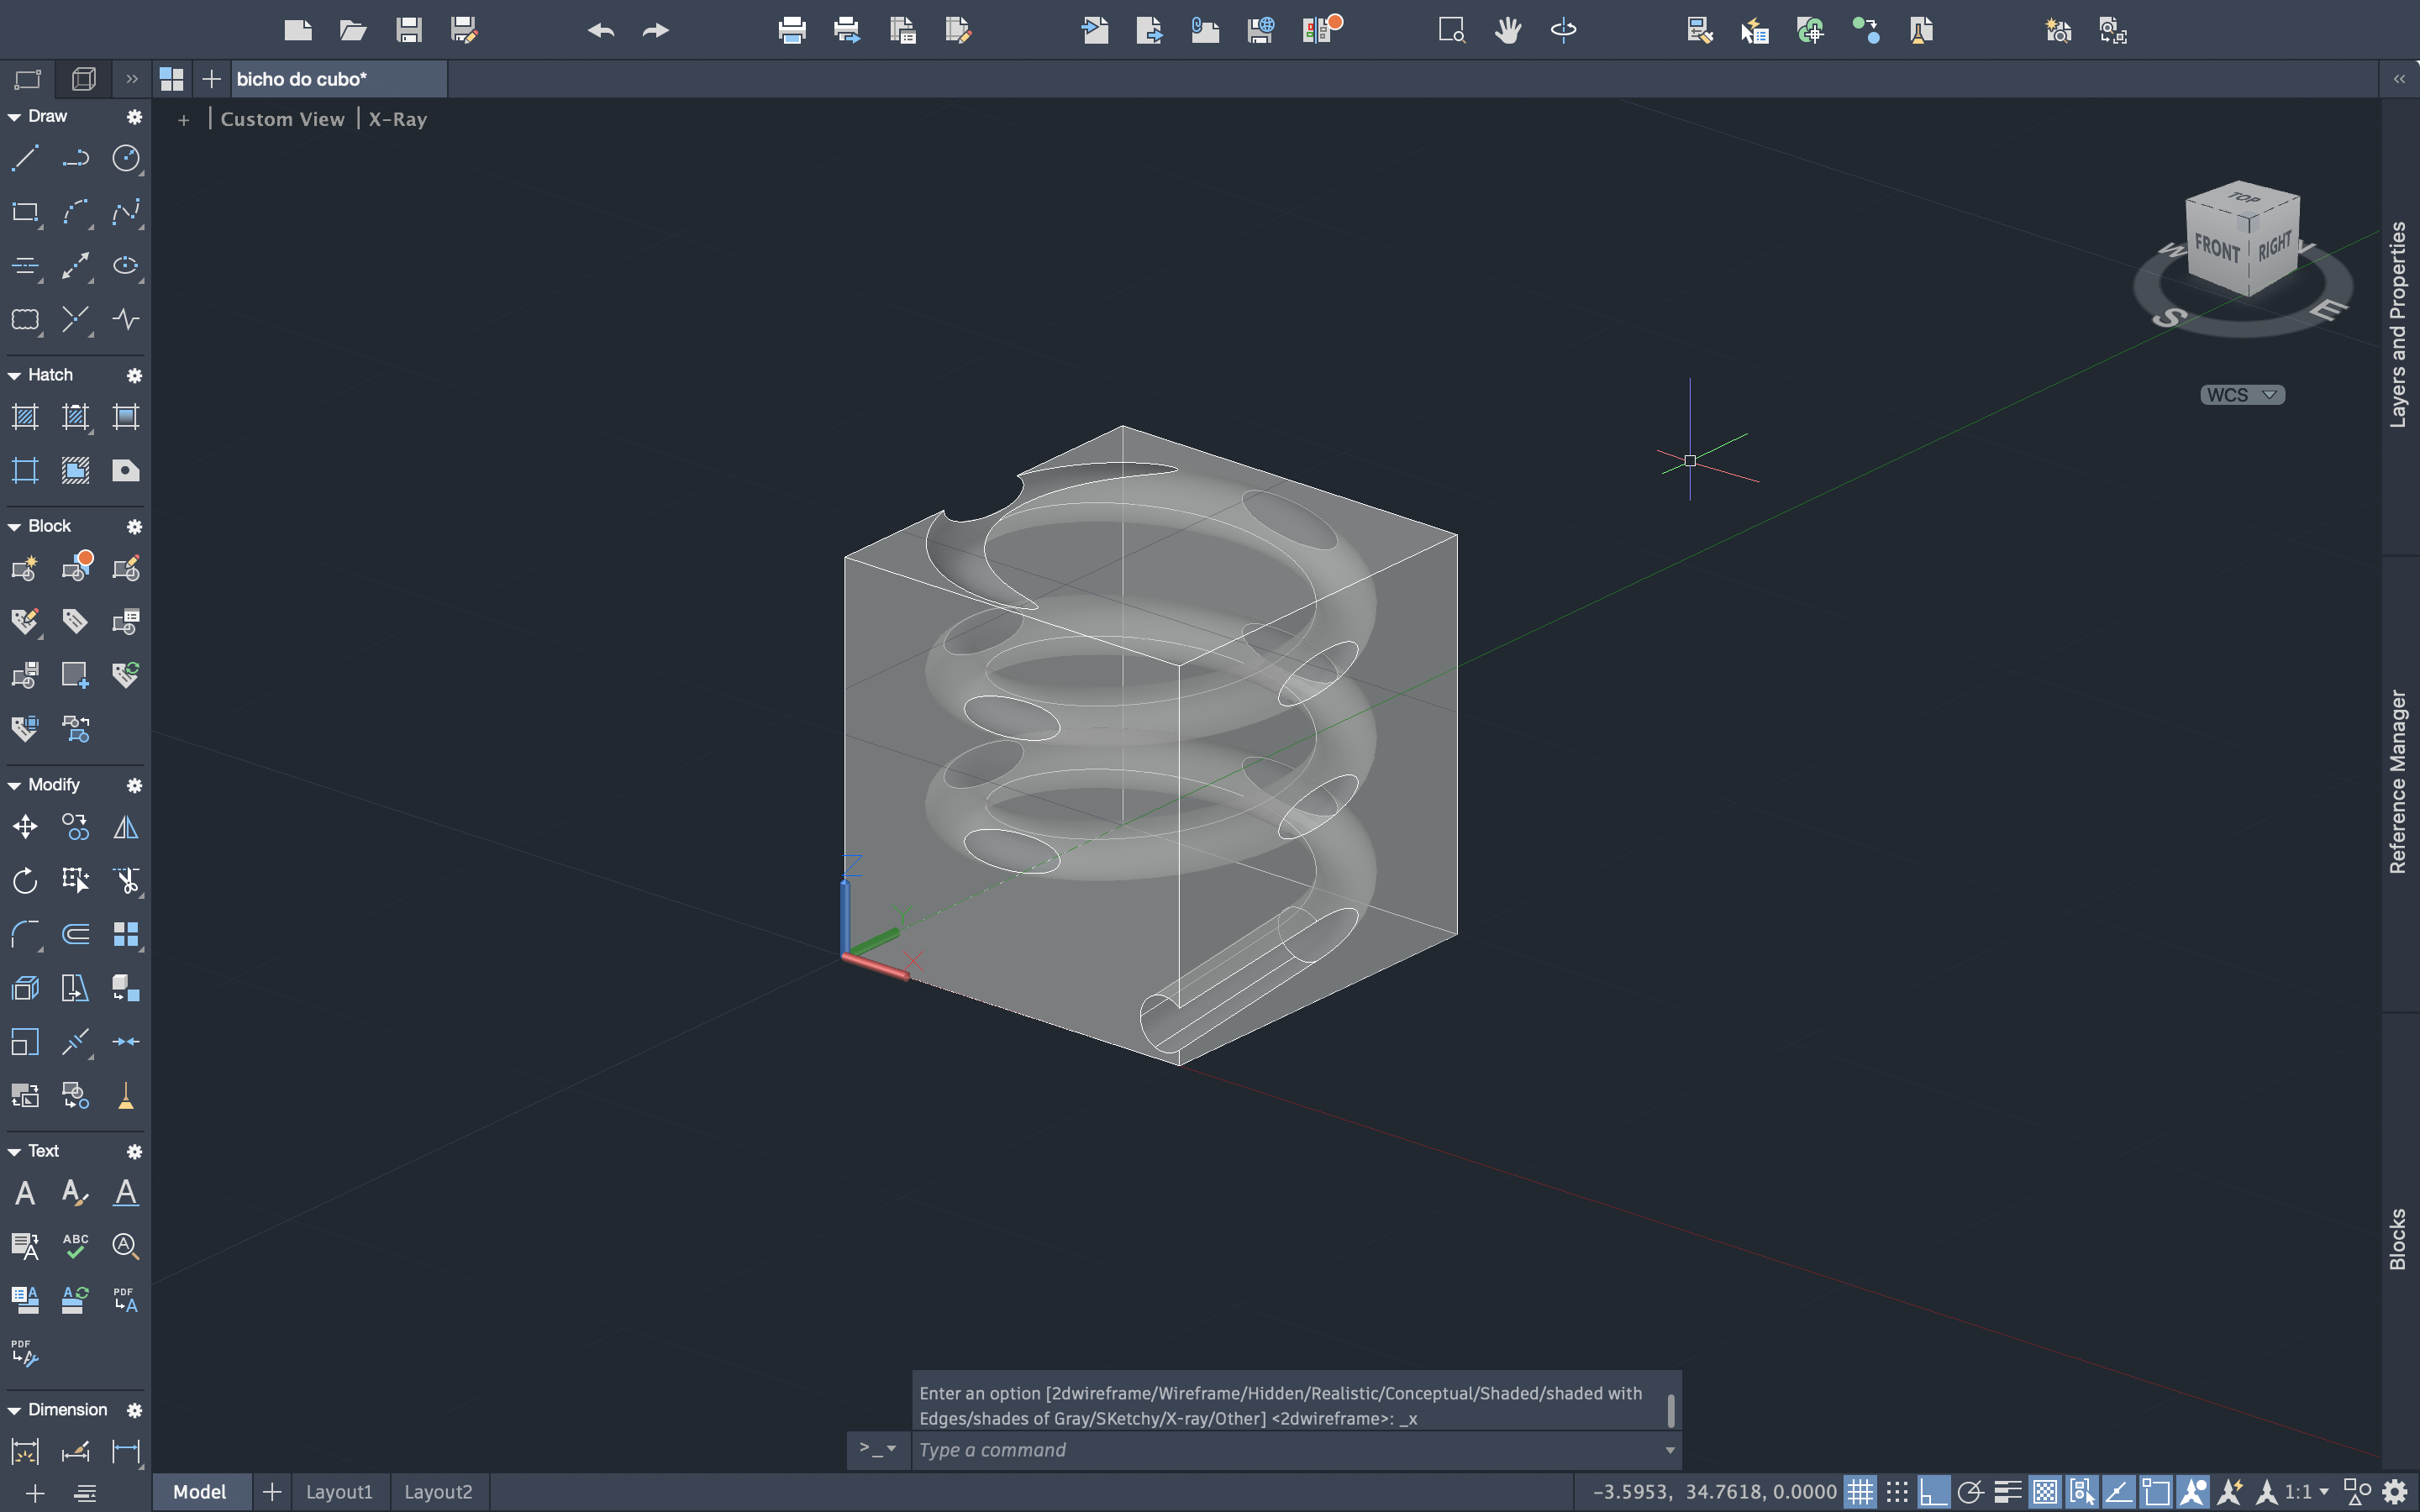The height and width of the screenshot is (1512, 2420).
Task: Select the Copy tool in Modify panel
Action: [76, 827]
